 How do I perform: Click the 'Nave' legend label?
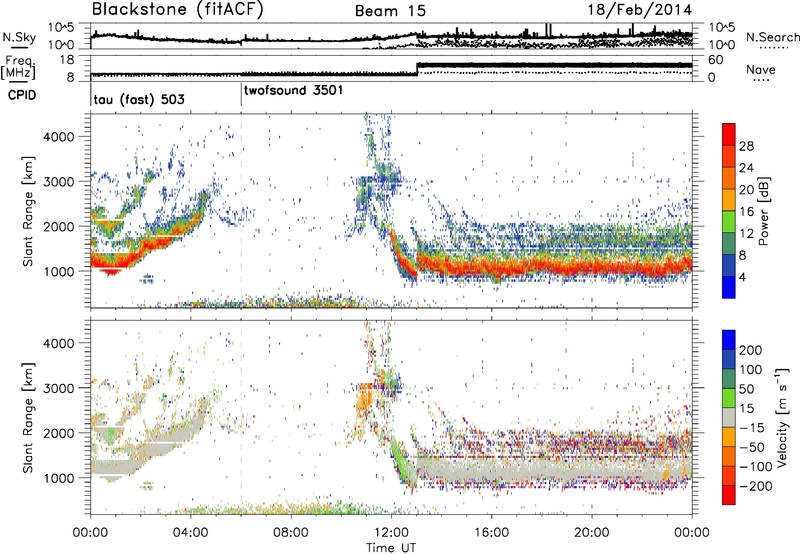pyautogui.click(x=761, y=69)
